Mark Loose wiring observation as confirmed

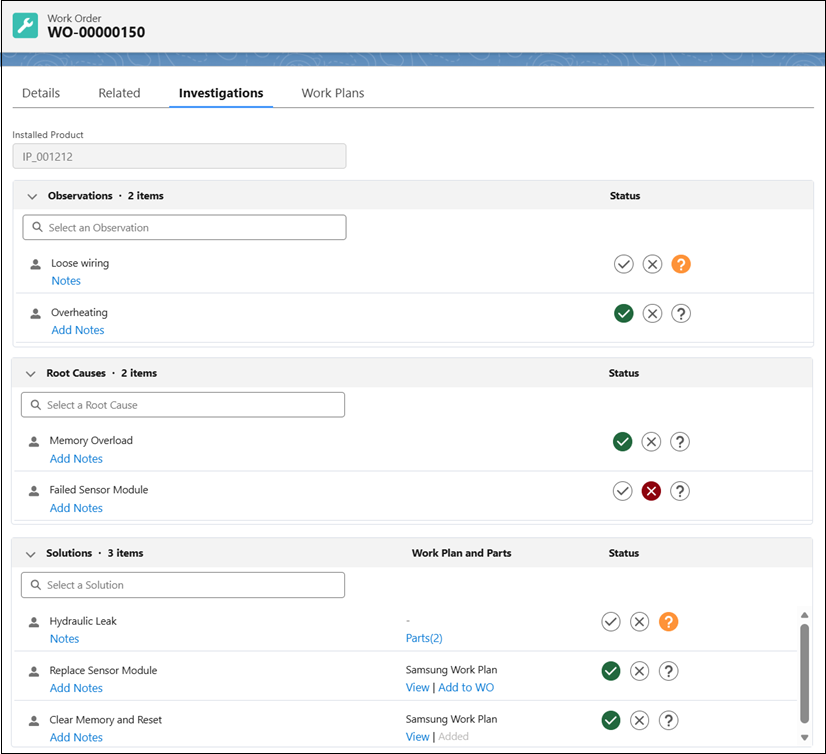624,264
